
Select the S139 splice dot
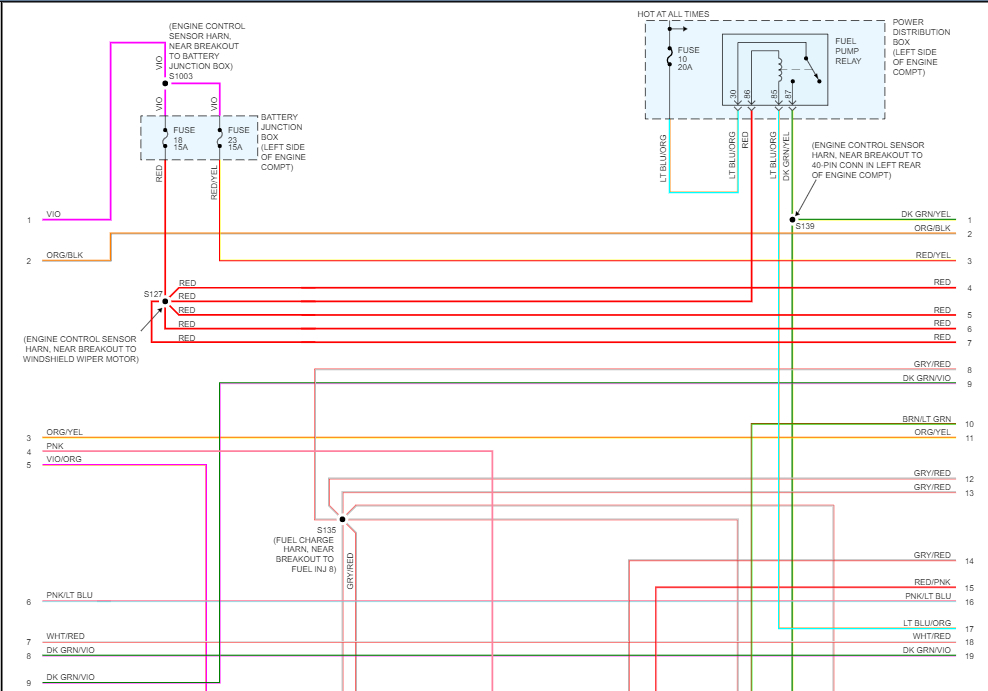(792, 218)
